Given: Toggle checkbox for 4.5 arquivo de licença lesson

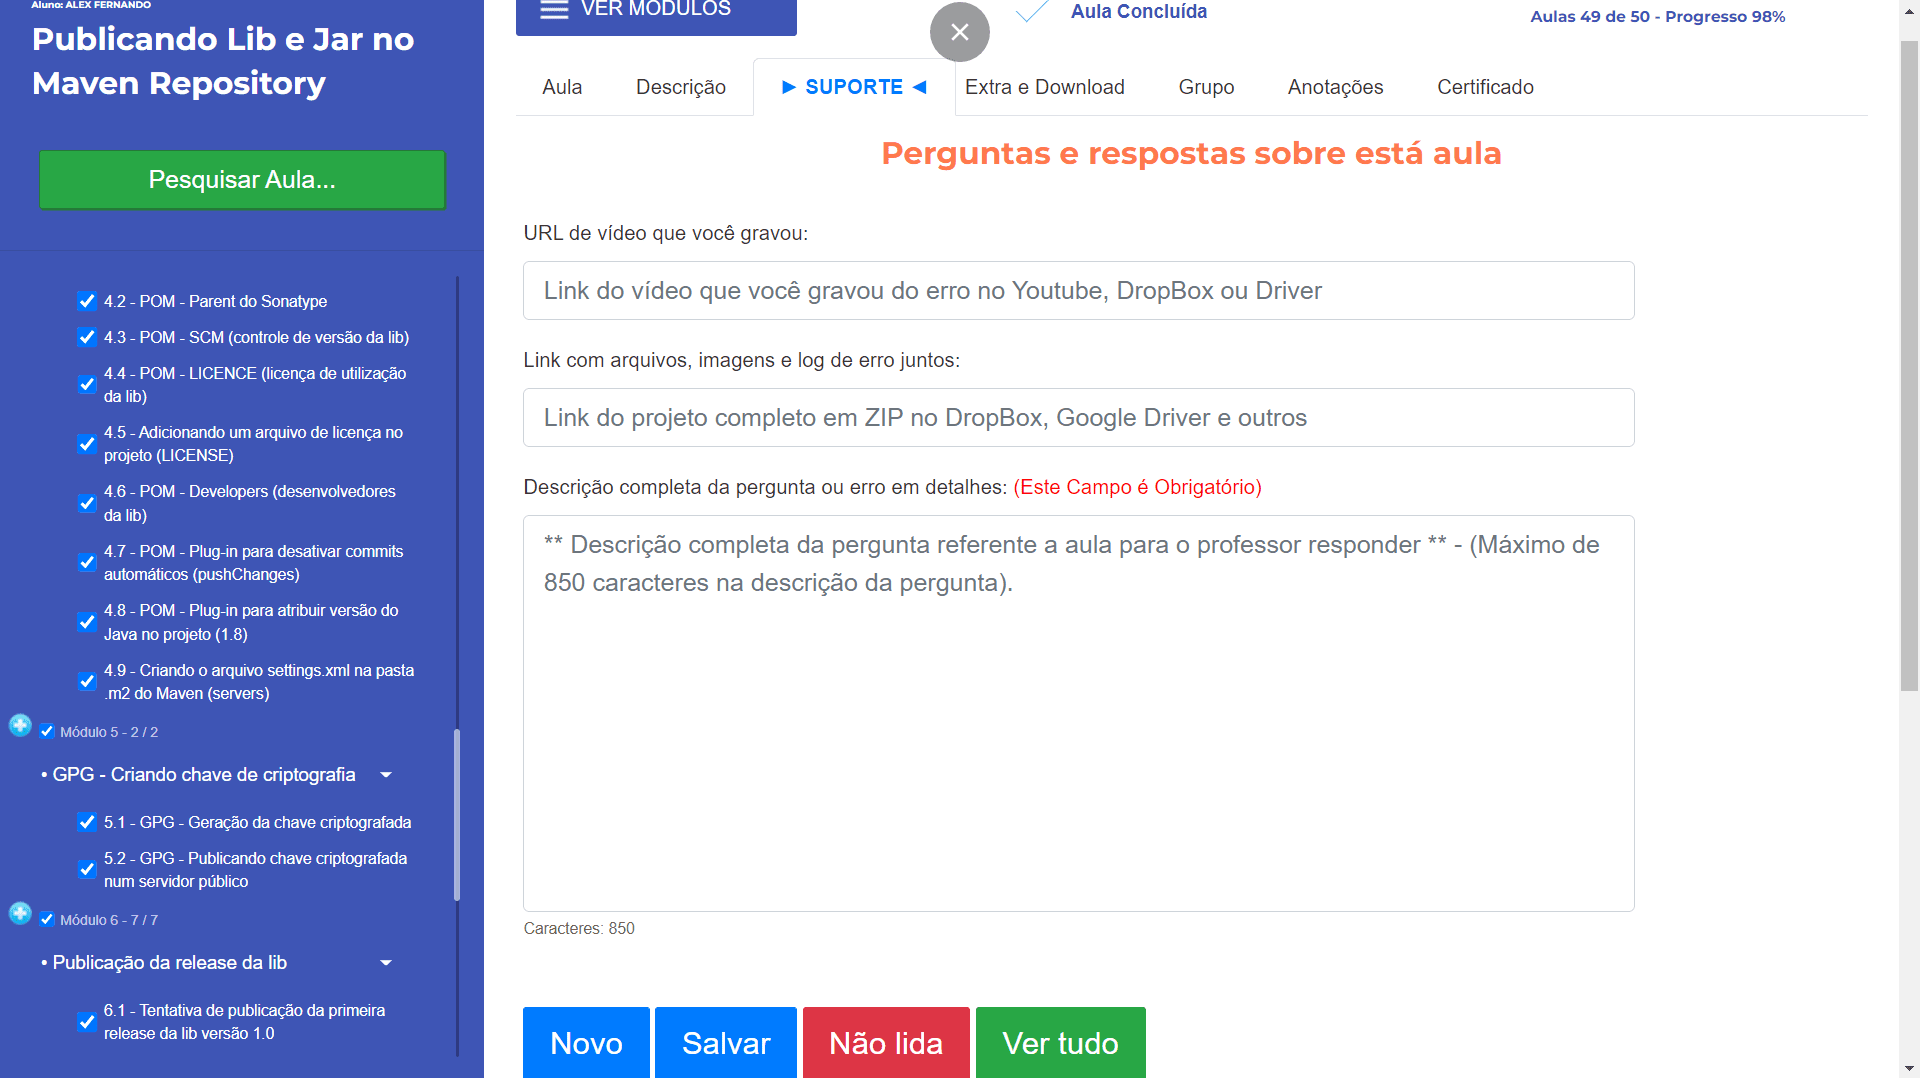Looking at the screenshot, I should 87,444.
